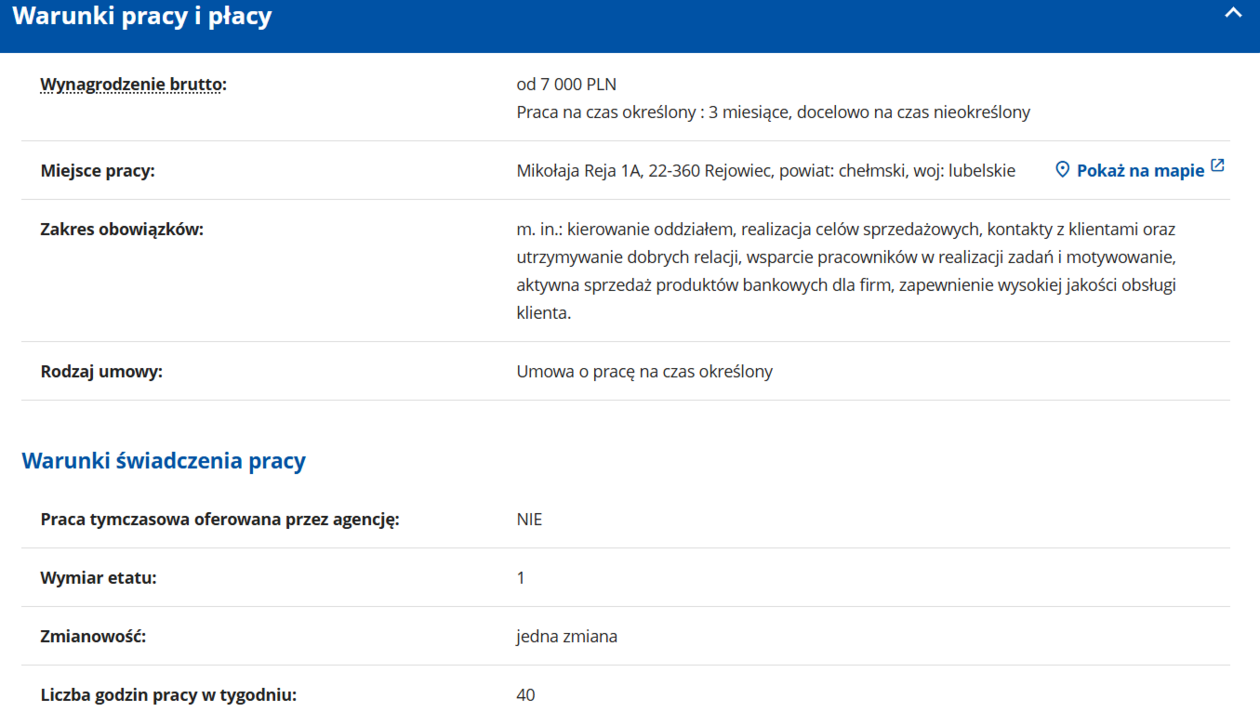Image resolution: width=1260 pixels, height=712 pixels.
Task: Click the Warunki świadczenia pracy heading
Action: point(164,461)
